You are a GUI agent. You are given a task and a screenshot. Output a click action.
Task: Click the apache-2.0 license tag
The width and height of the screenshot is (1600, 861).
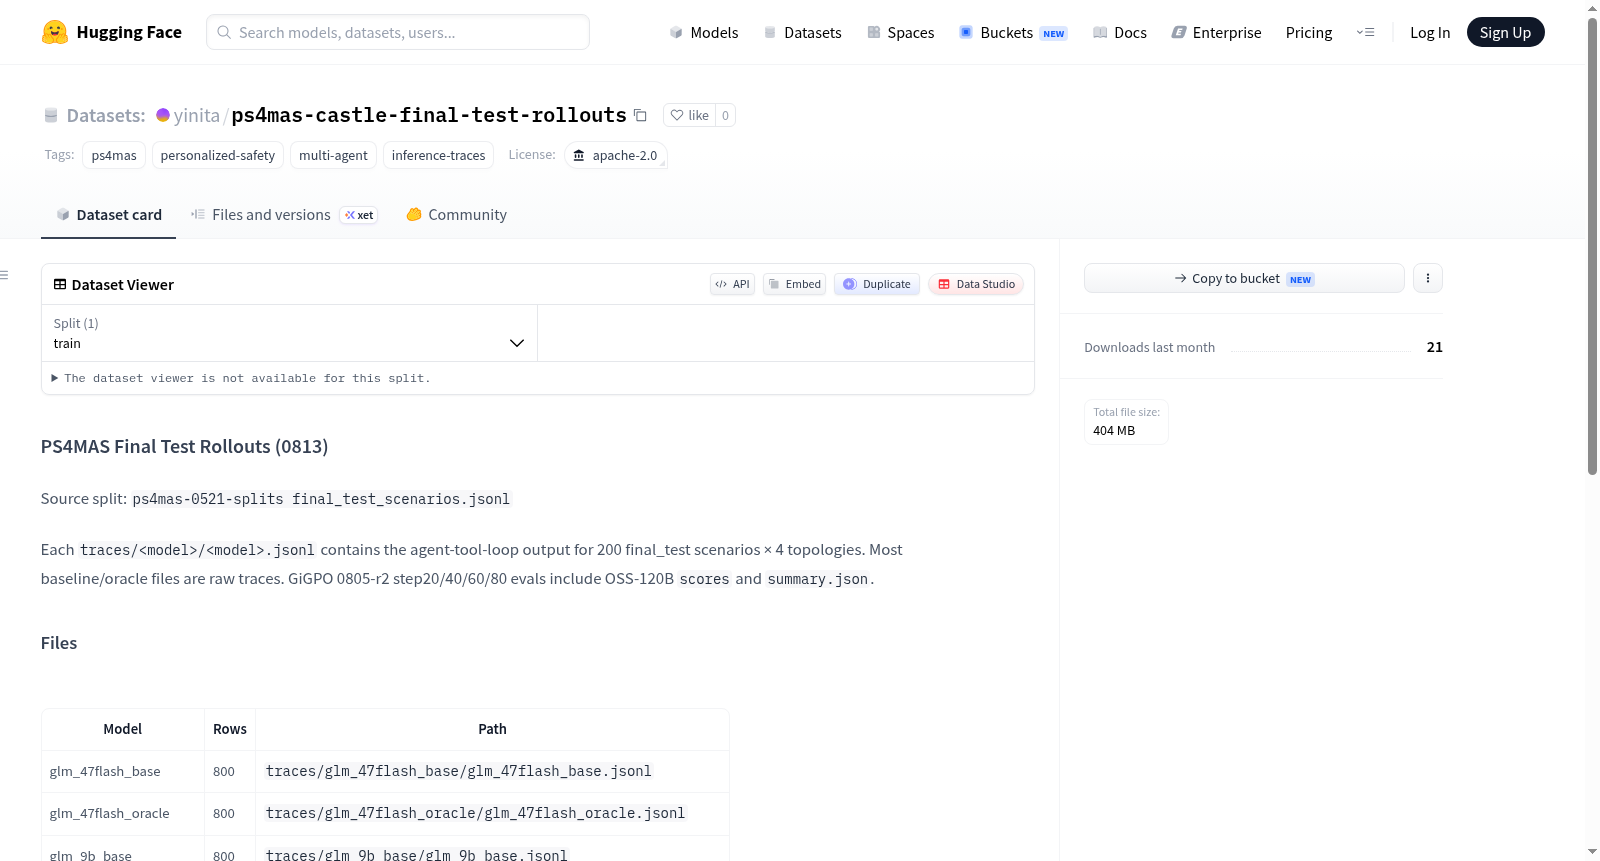click(616, 155)
